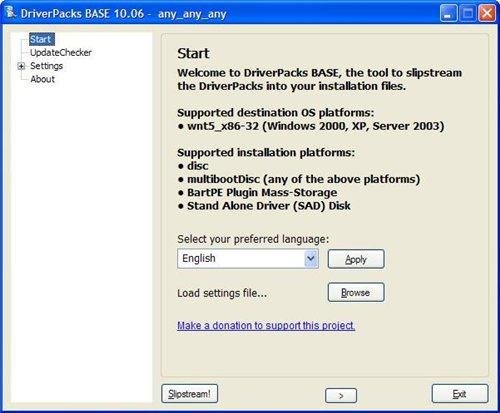Minimize the DriverPacks BASE window
This screenshot has width=500, height=413.
pyautogui.click(x=448, y=13)
